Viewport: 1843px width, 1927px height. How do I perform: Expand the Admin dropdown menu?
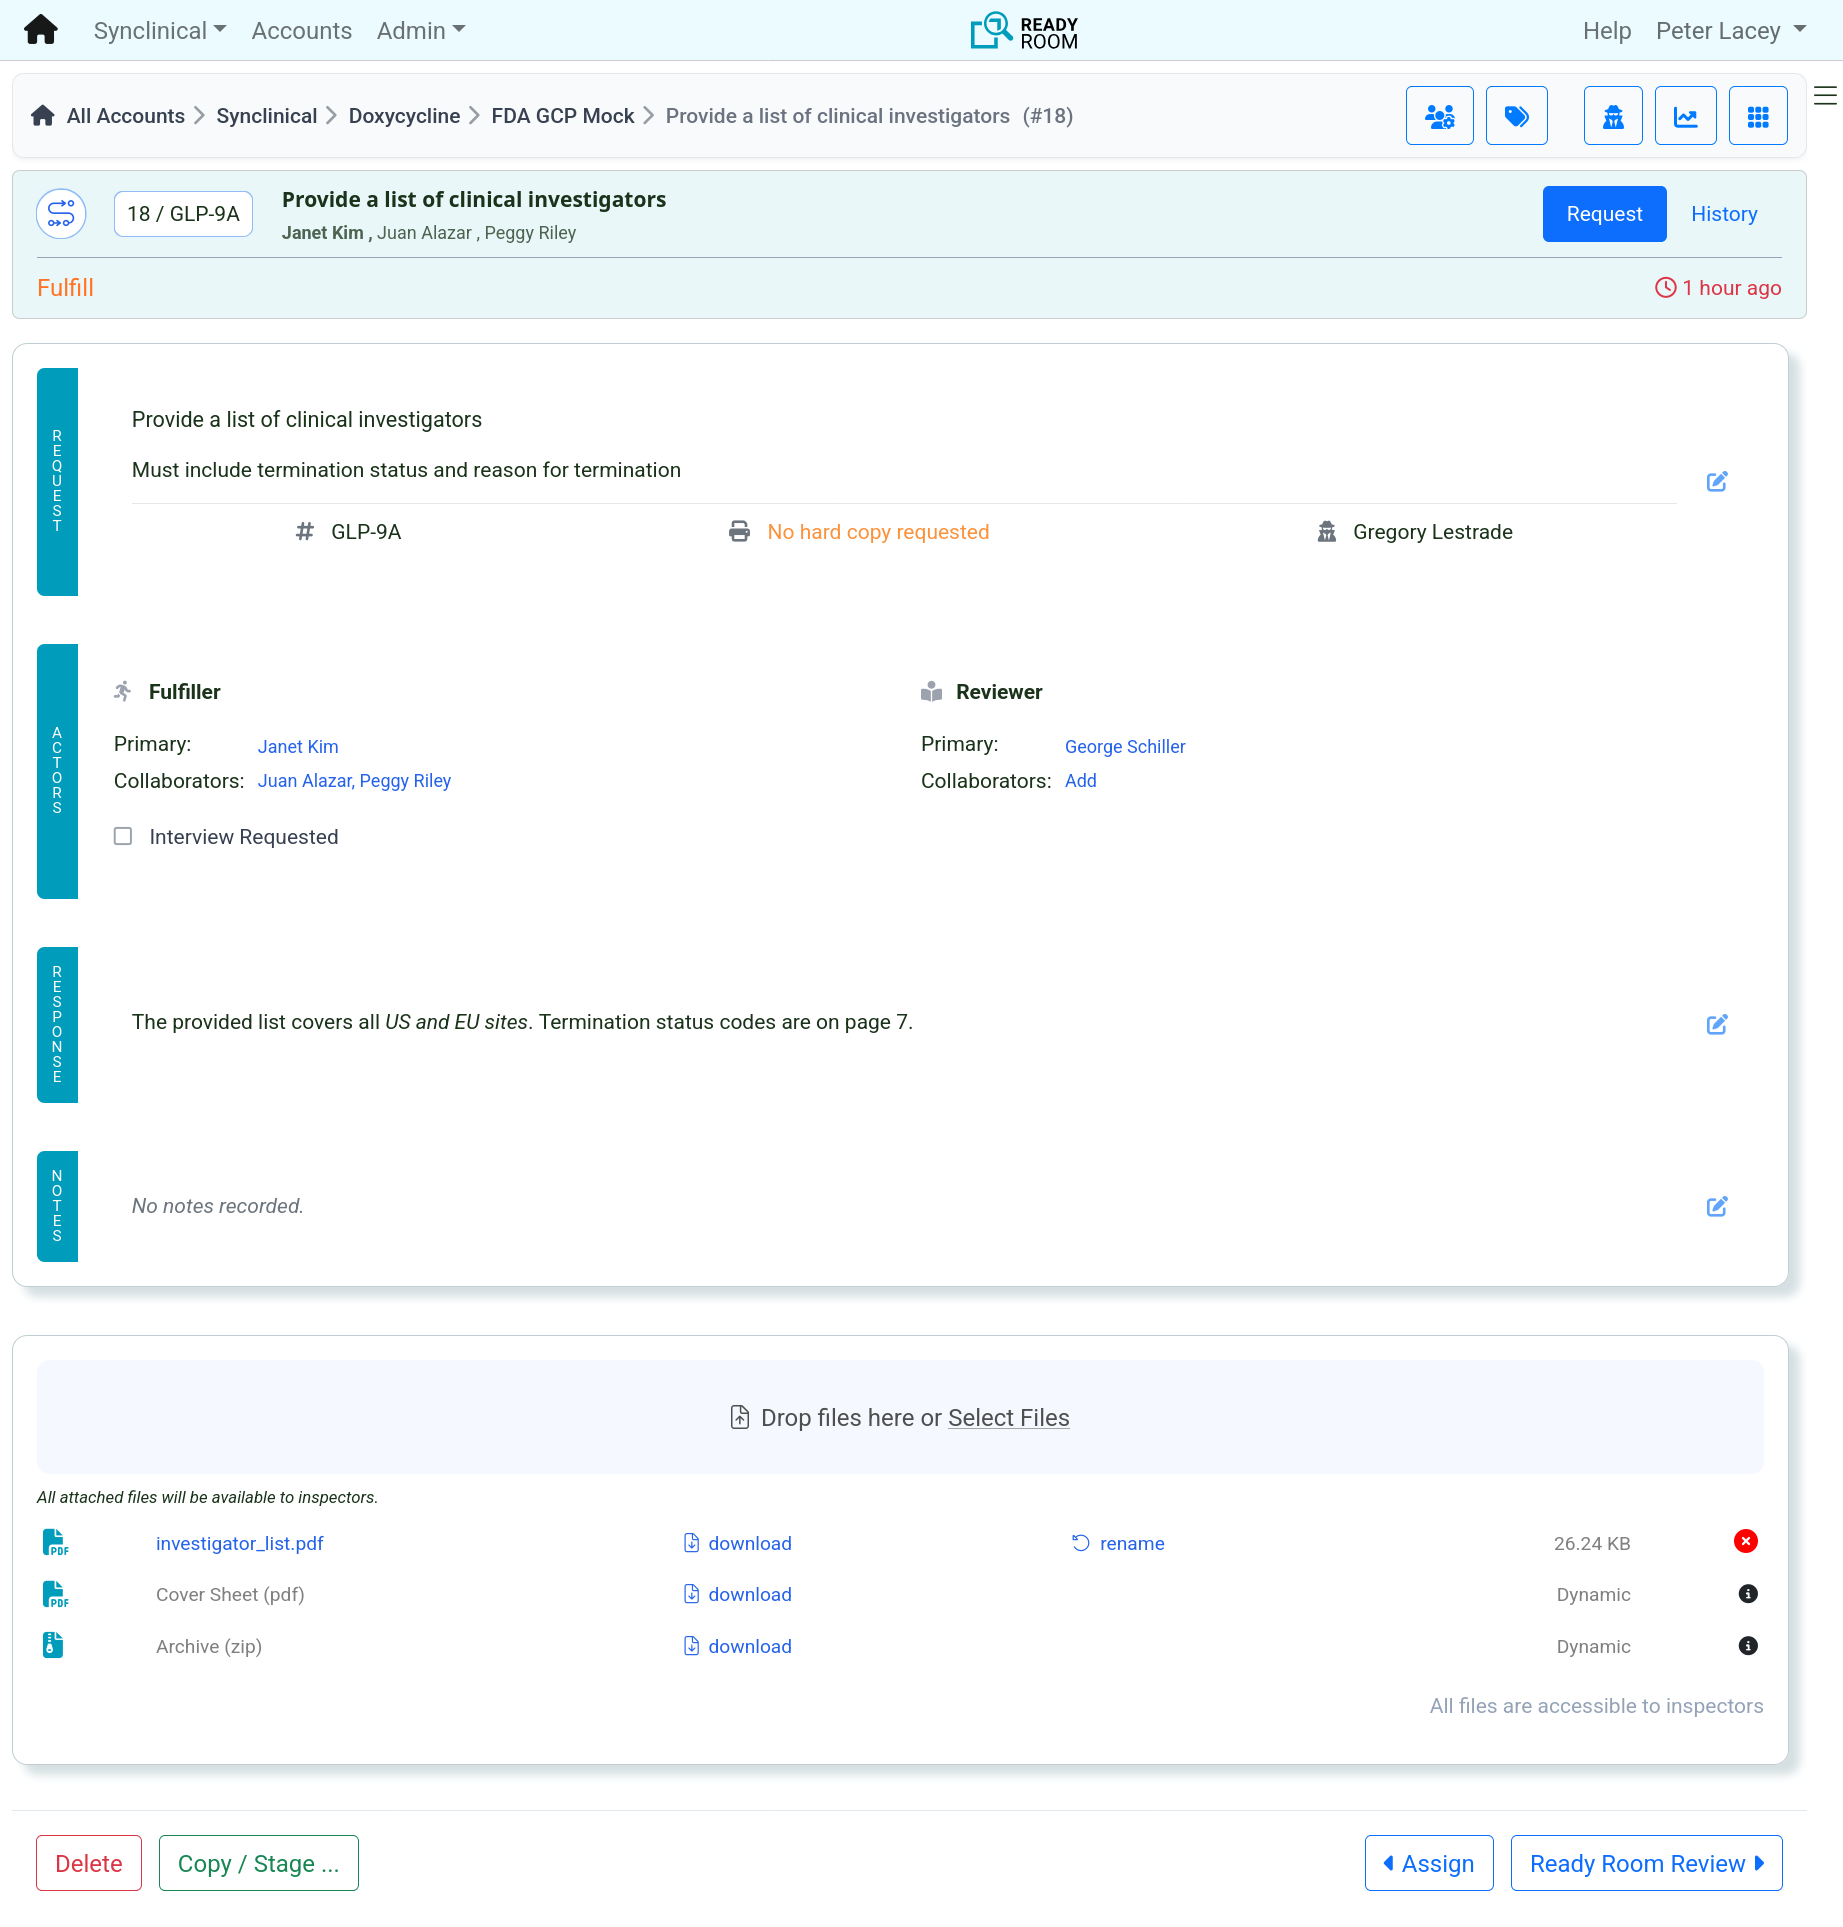pos(421,30)
